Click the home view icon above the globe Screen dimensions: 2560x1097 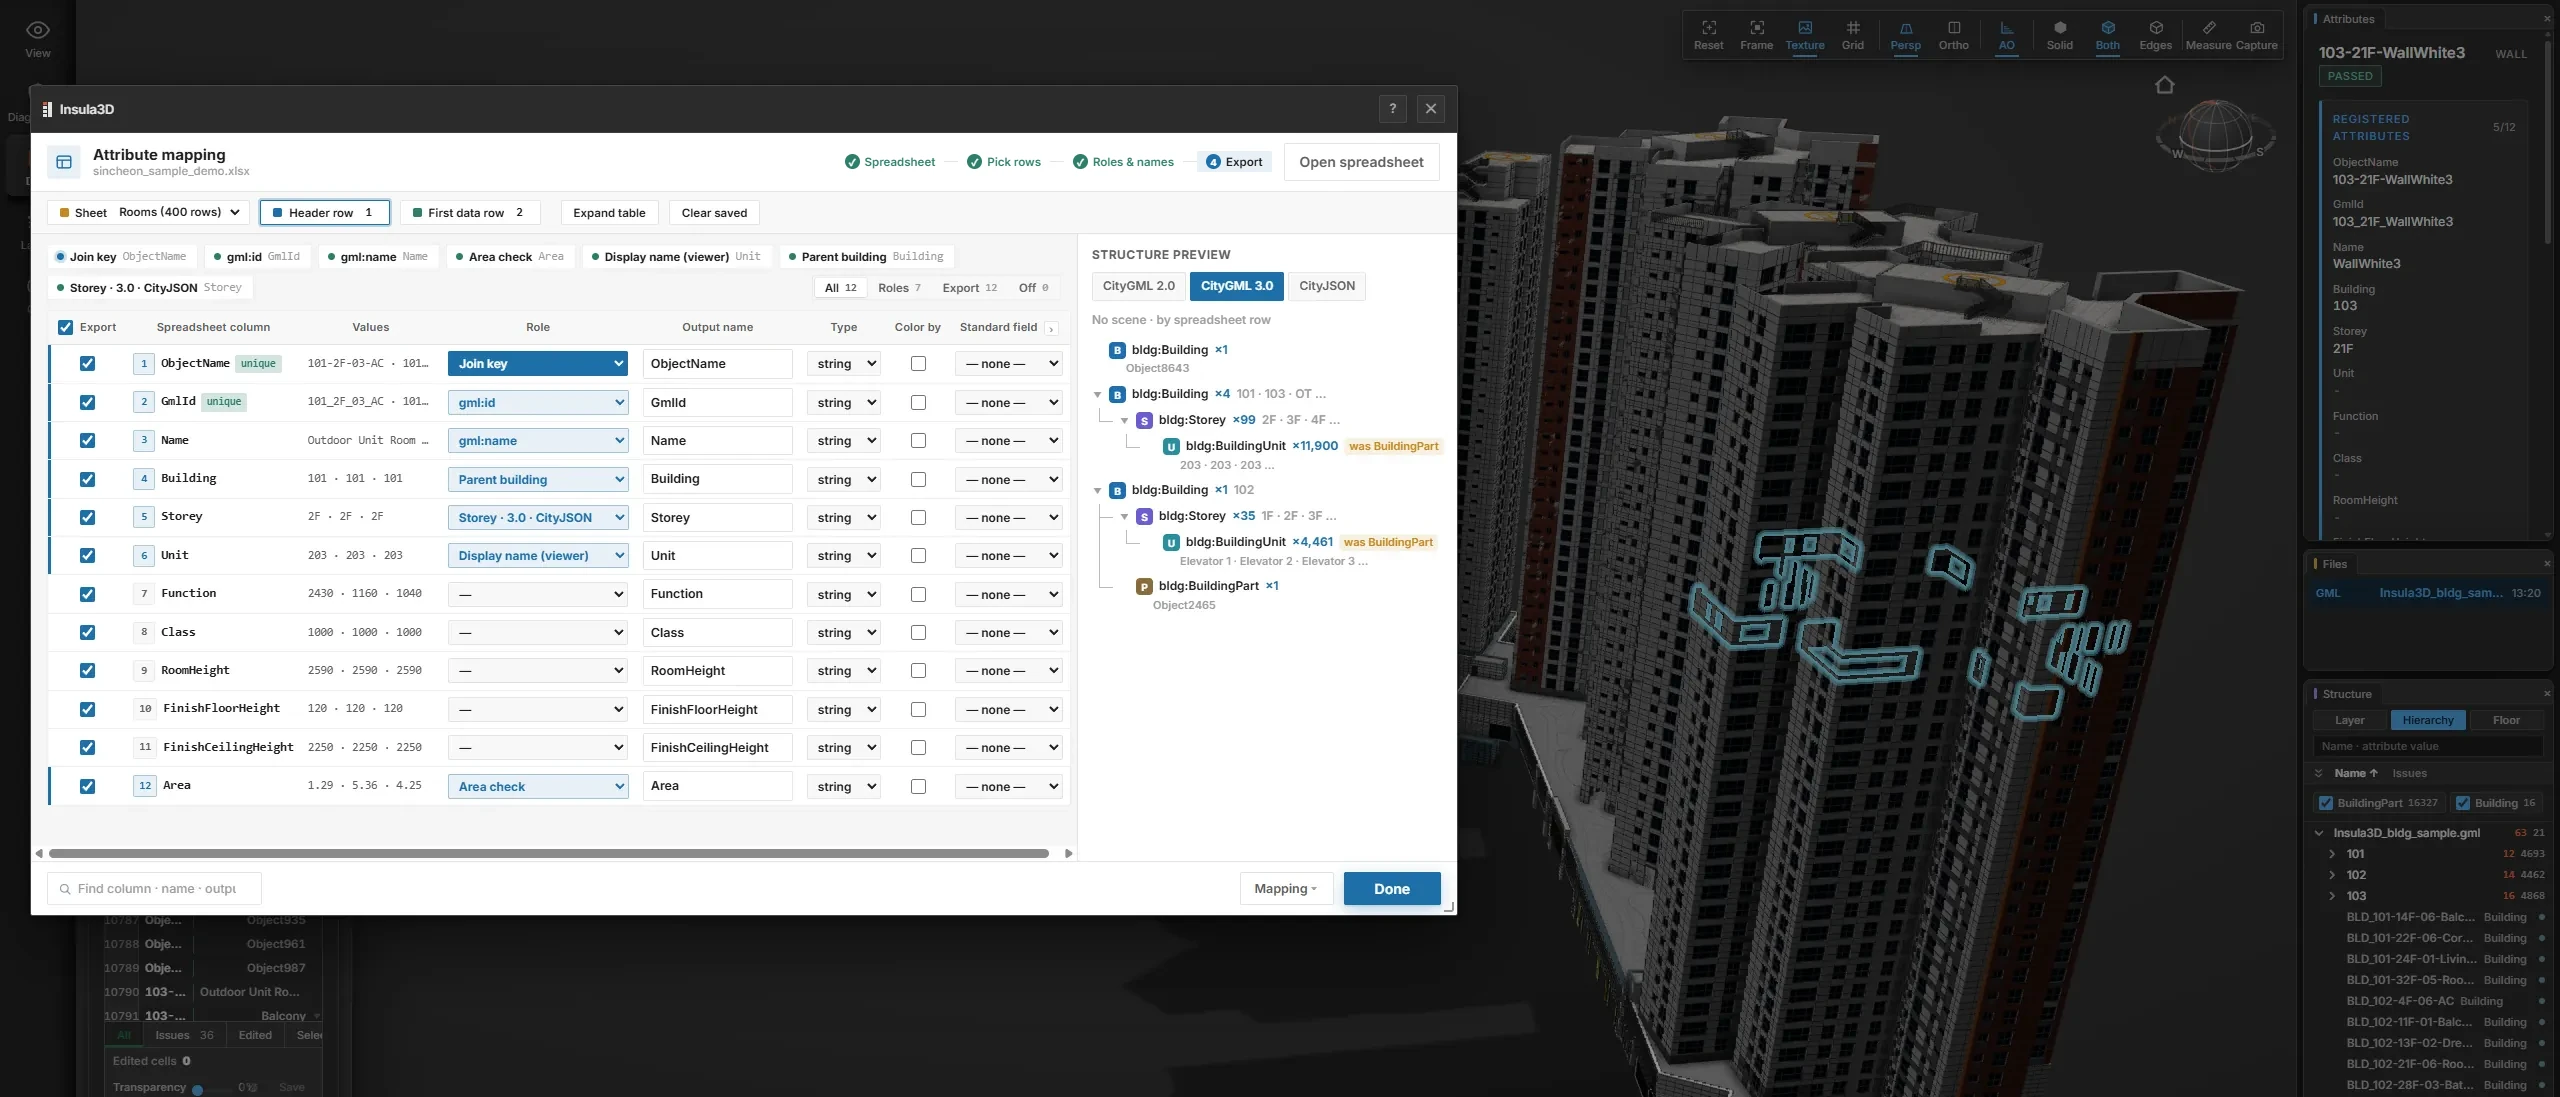tap(2164, 85)
